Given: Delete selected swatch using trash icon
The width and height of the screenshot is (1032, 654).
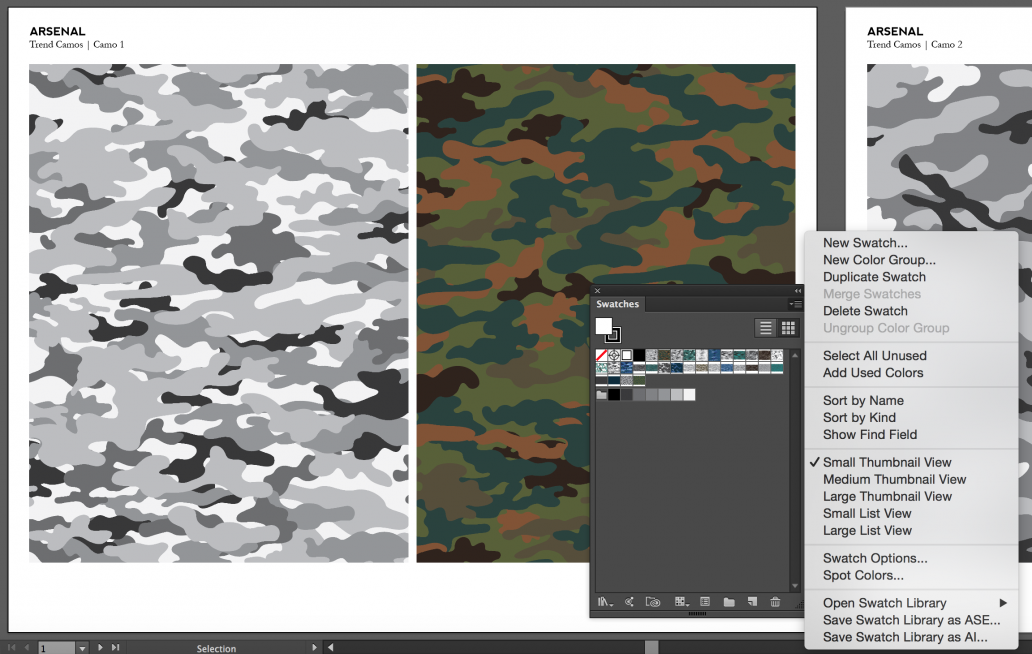Looking at the screenshot, I should coord(776,602).
